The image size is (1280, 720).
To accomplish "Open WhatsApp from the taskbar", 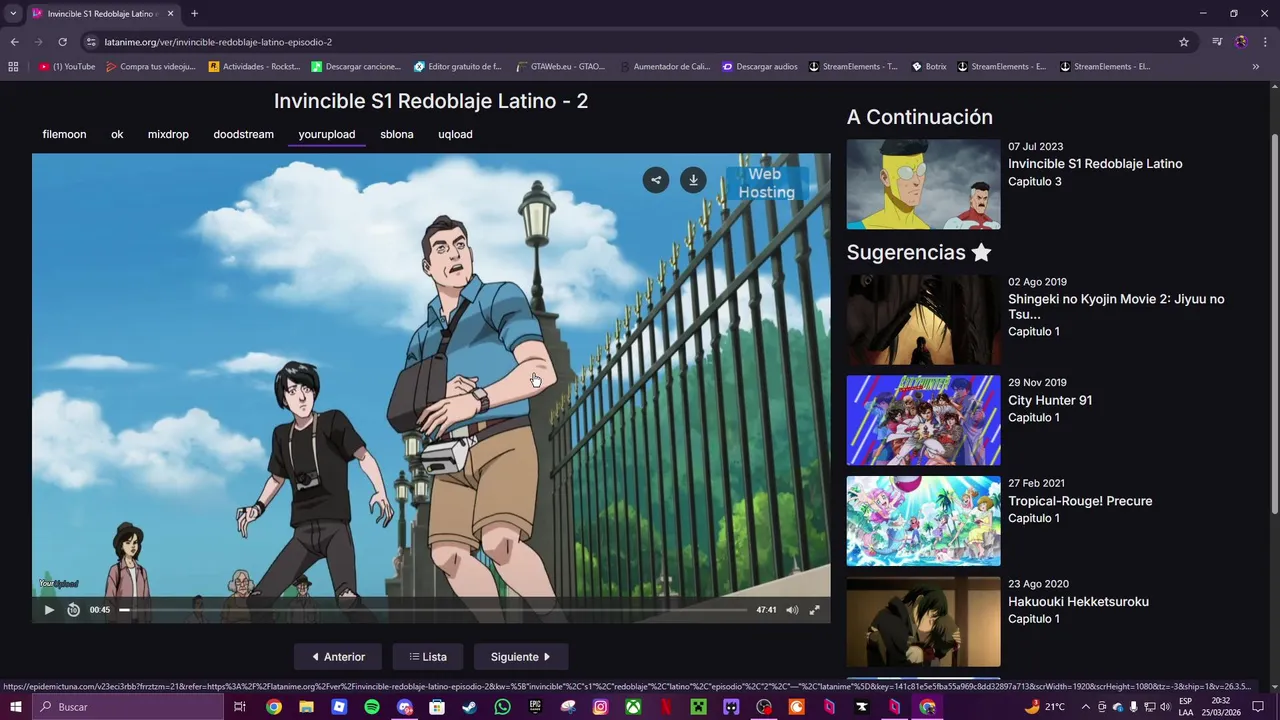I will [502, 707].
